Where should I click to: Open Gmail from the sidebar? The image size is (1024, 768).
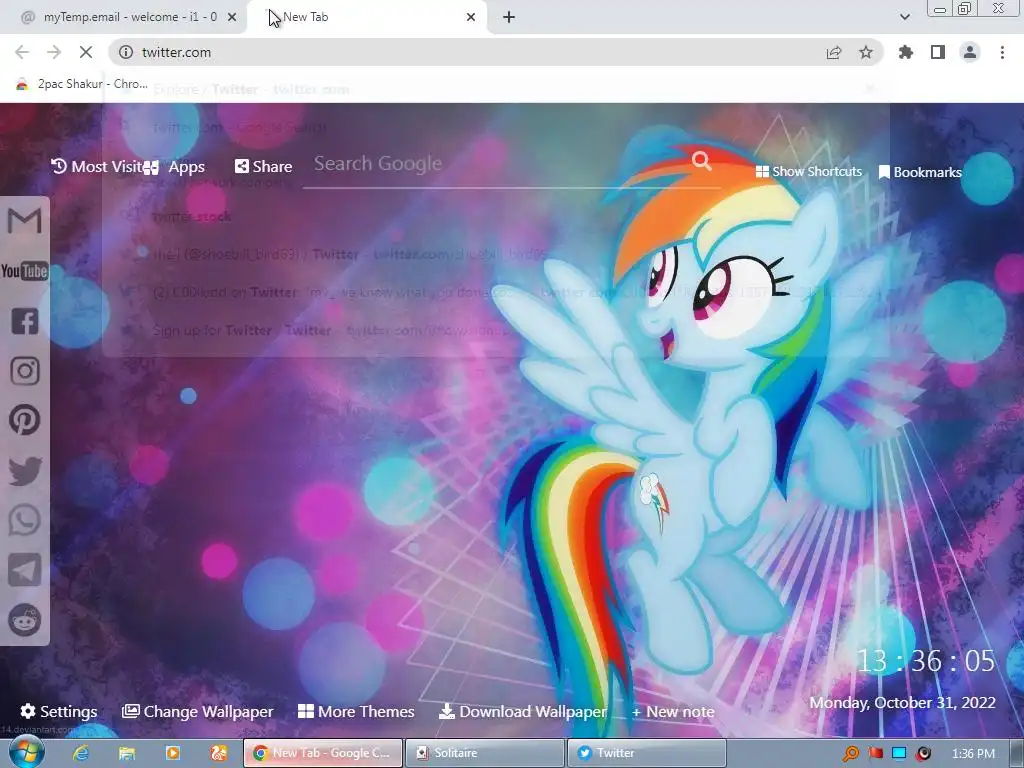(24, 220)
